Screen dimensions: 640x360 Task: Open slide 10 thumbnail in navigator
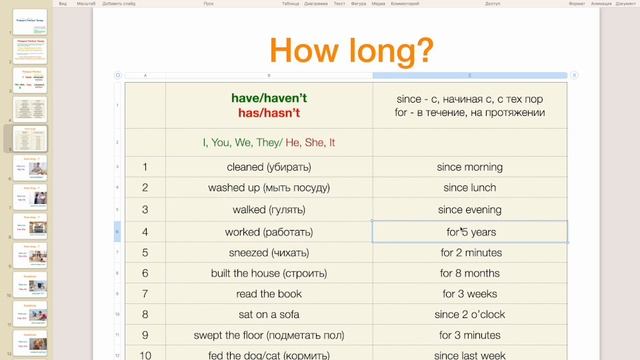30,284
